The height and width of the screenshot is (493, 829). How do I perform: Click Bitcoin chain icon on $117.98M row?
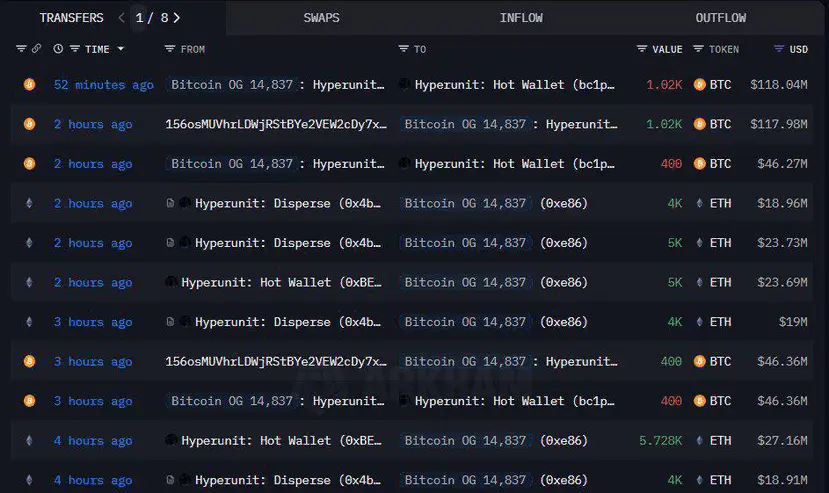tap(30, 124)
